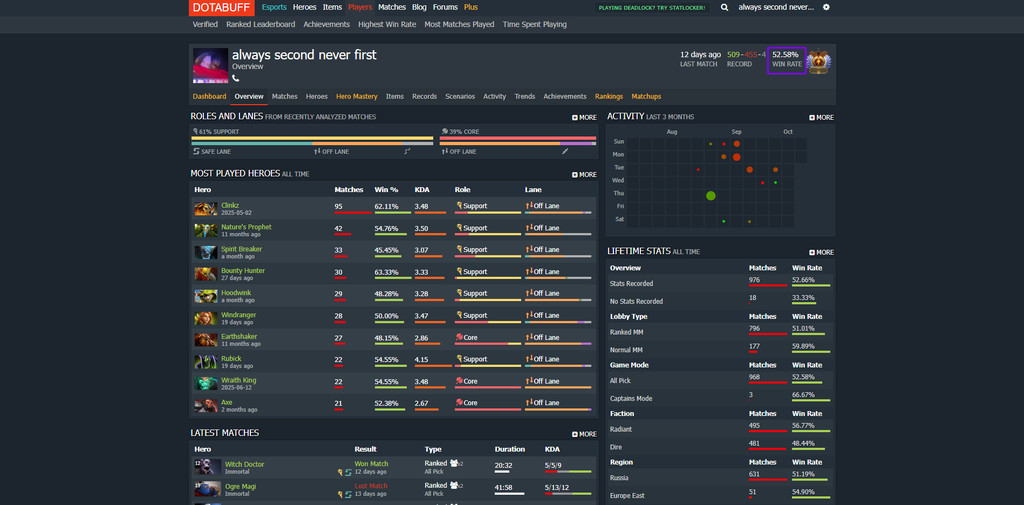Click the 39% CORE role bar
The width and height of the screenshot is (1024, 505).
pyautogui.click(x=518, y=138)
